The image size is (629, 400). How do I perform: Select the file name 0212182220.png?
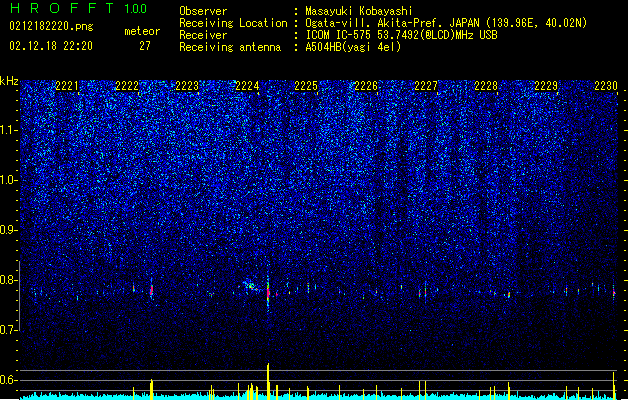click(51, 26)
